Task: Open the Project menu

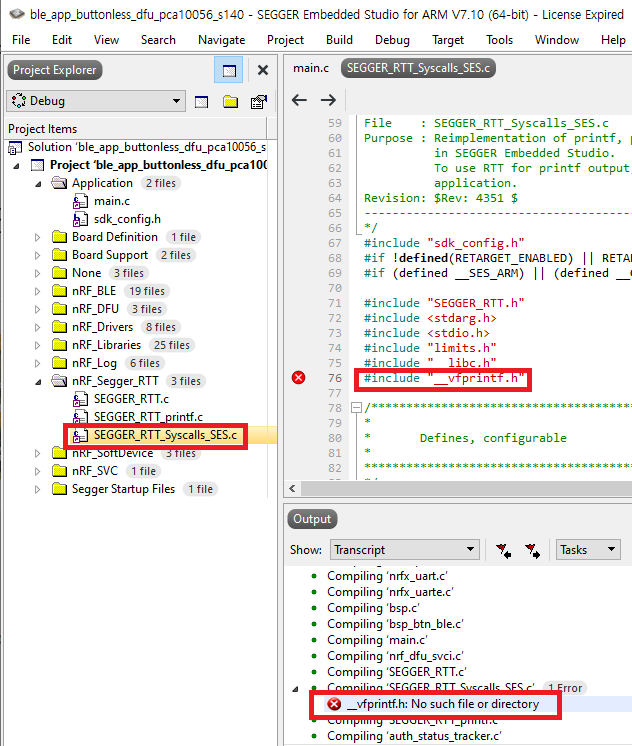Action: tap(285, 40)
